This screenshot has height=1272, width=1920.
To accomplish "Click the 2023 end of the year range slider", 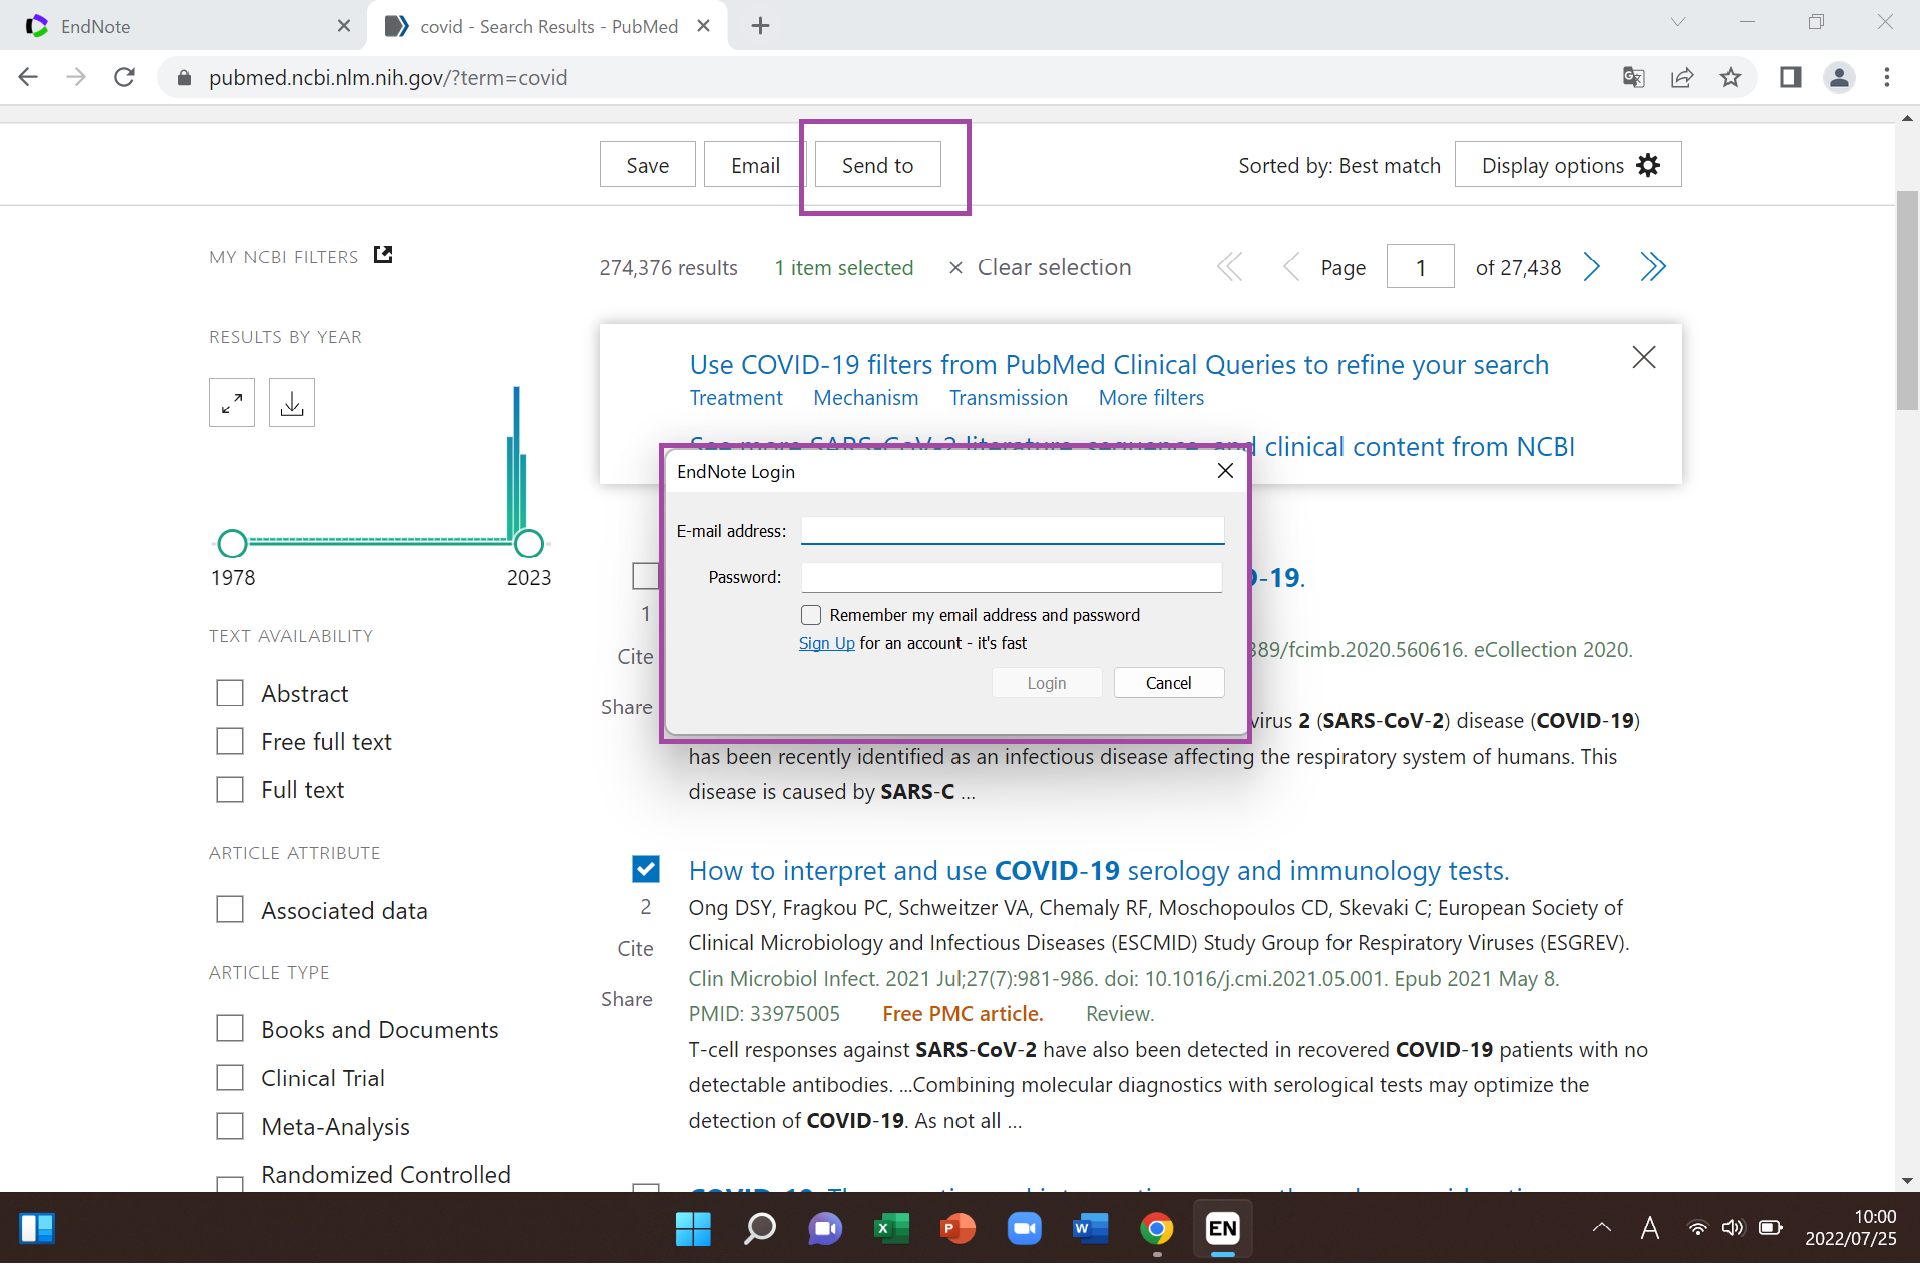I will pyautogui.click(x=529, y=543).
